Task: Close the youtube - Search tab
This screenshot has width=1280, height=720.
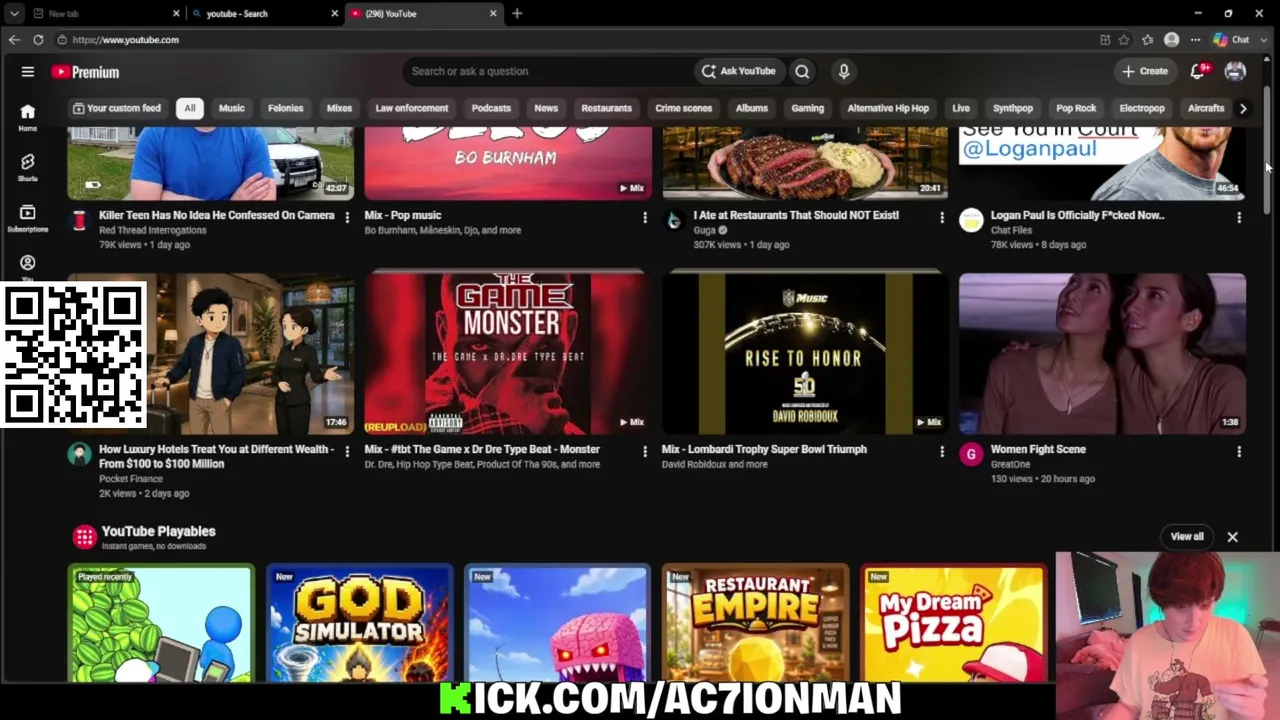Action: pyautogui.click(x=334, y=14)
